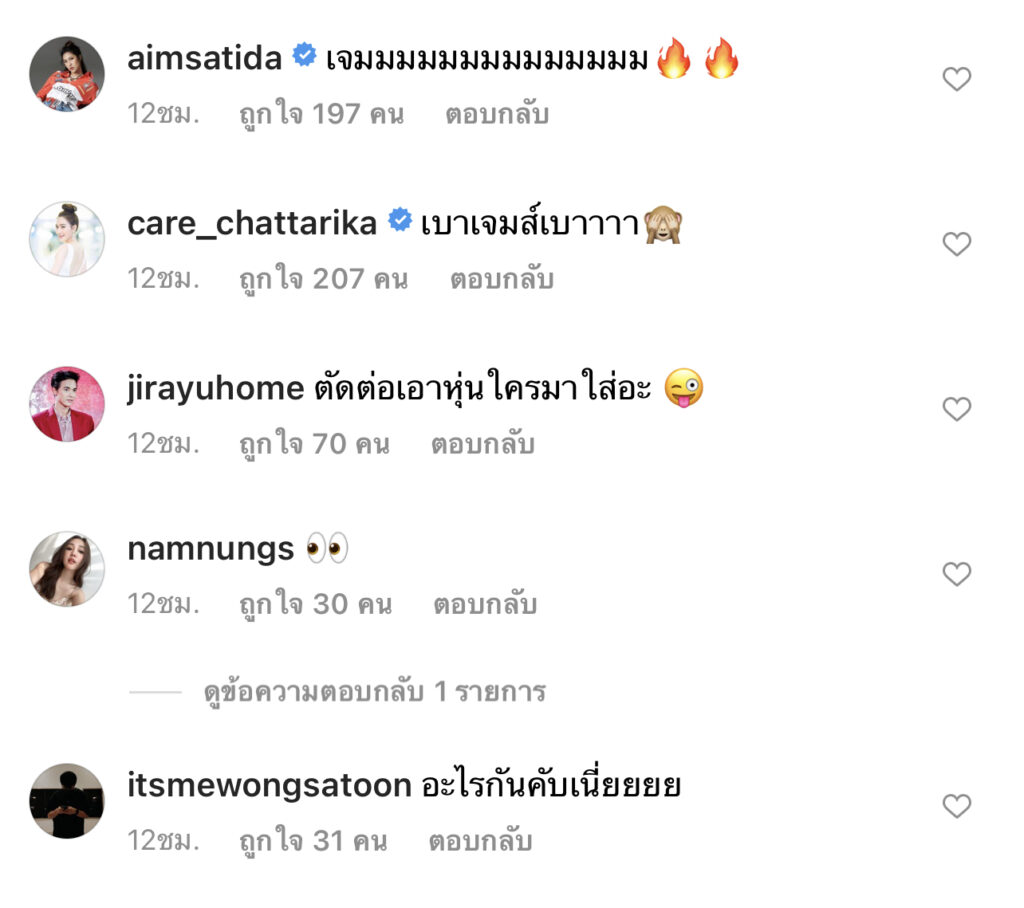Open aimsatida's profile picture
The width and height of the screenshot is (1024, 908).
pyautogui.click(x=67, y=74)
